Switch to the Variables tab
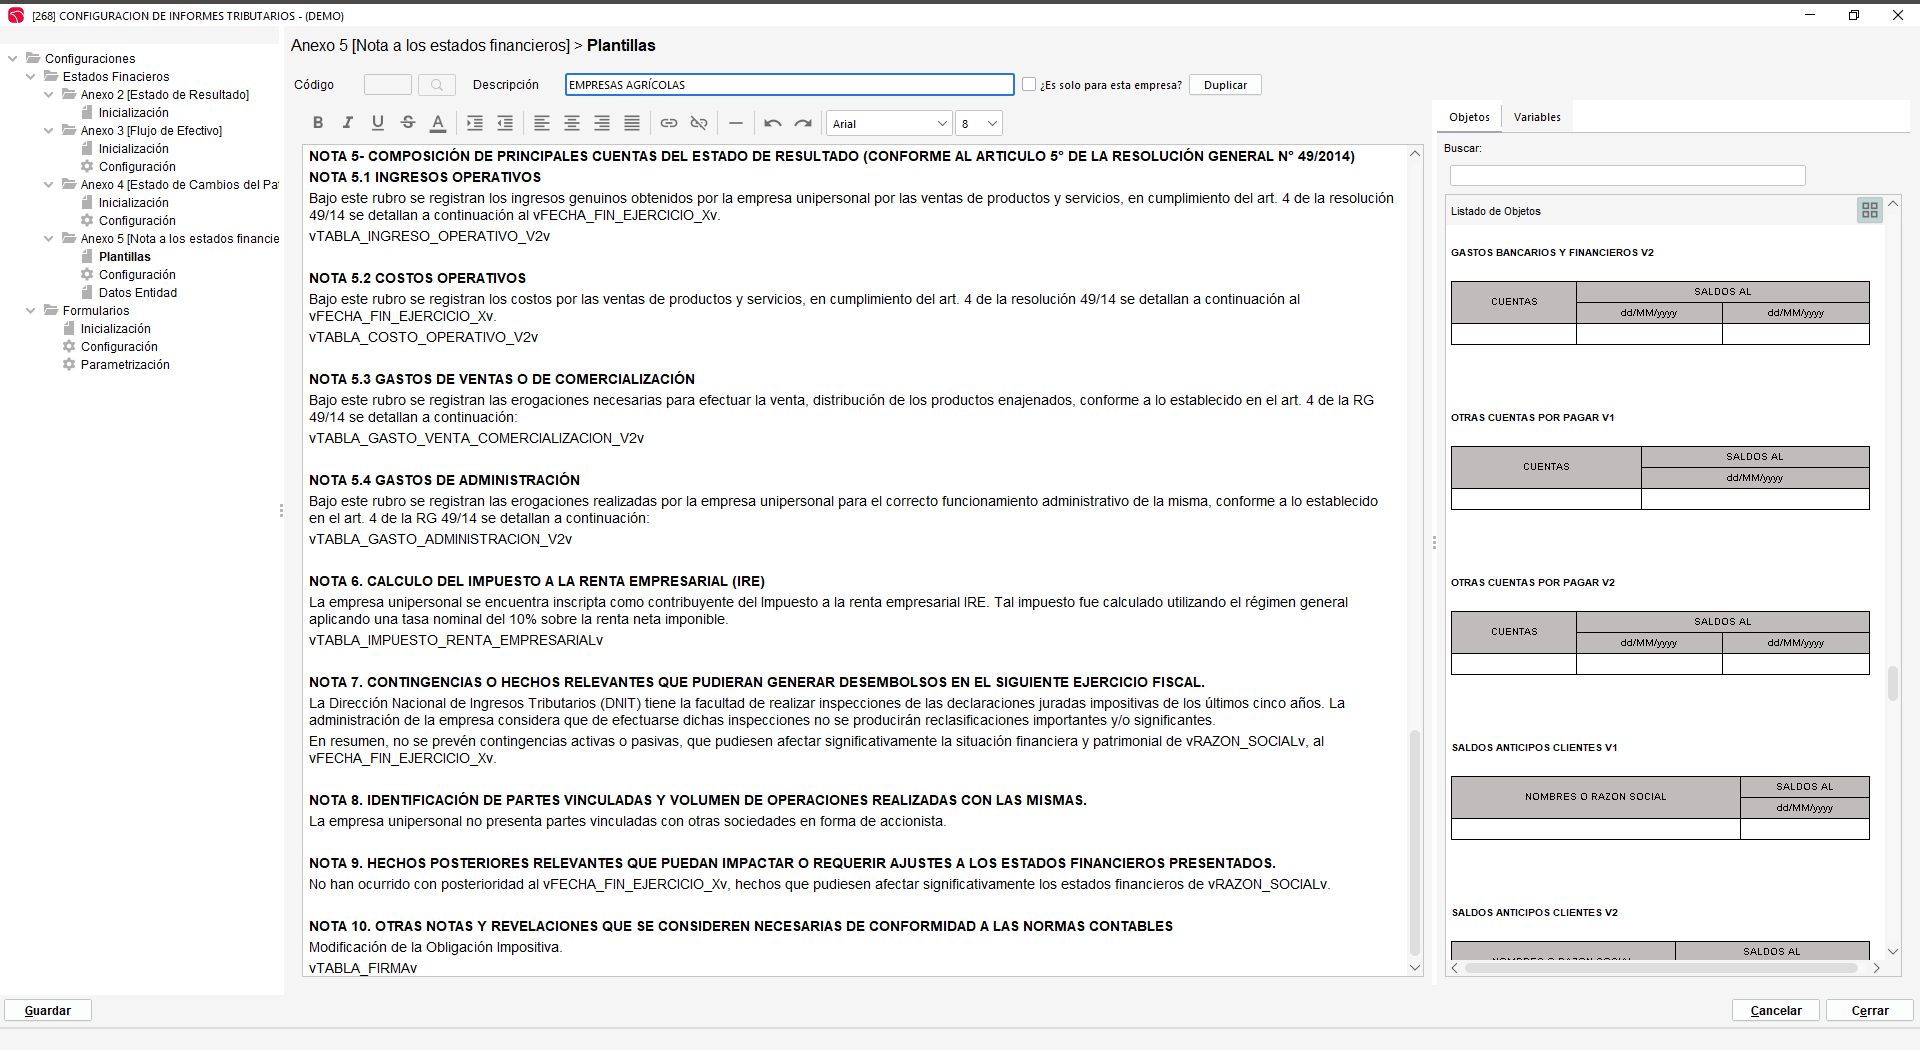The width and height of the screenshot is (1920, 1050). pyautogui.click(x=1536, y=117)
